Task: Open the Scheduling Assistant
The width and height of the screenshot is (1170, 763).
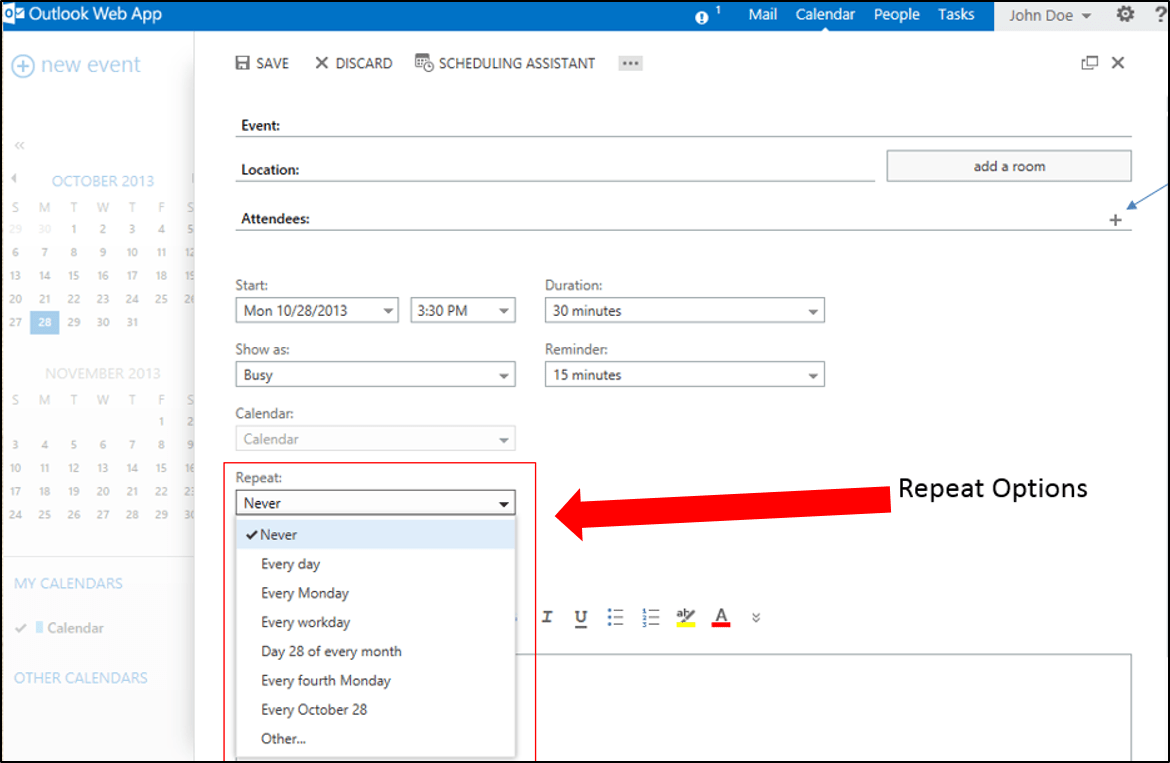Action: pyautogui.click(x=505, y=63)
